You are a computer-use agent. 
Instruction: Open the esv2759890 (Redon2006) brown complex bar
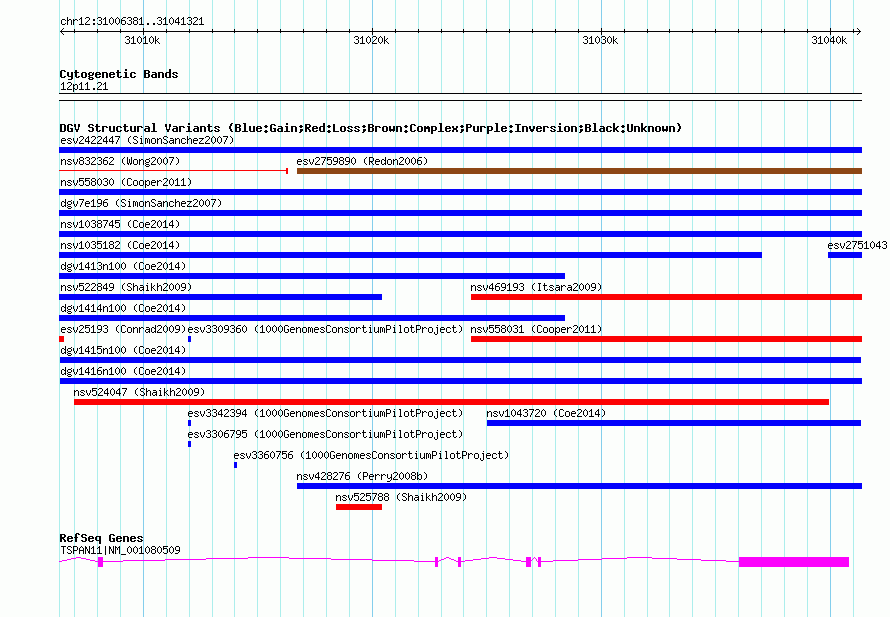pos(579,171)
